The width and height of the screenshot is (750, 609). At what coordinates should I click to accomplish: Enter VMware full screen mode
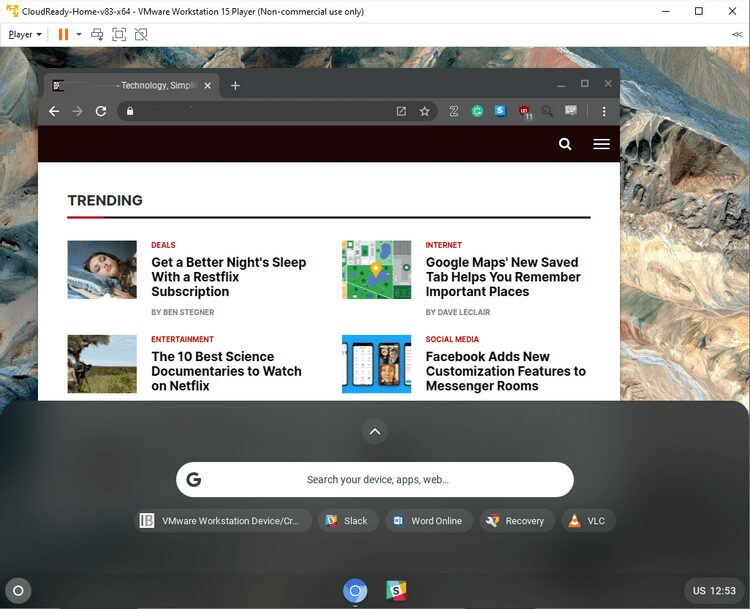[119, 34]
